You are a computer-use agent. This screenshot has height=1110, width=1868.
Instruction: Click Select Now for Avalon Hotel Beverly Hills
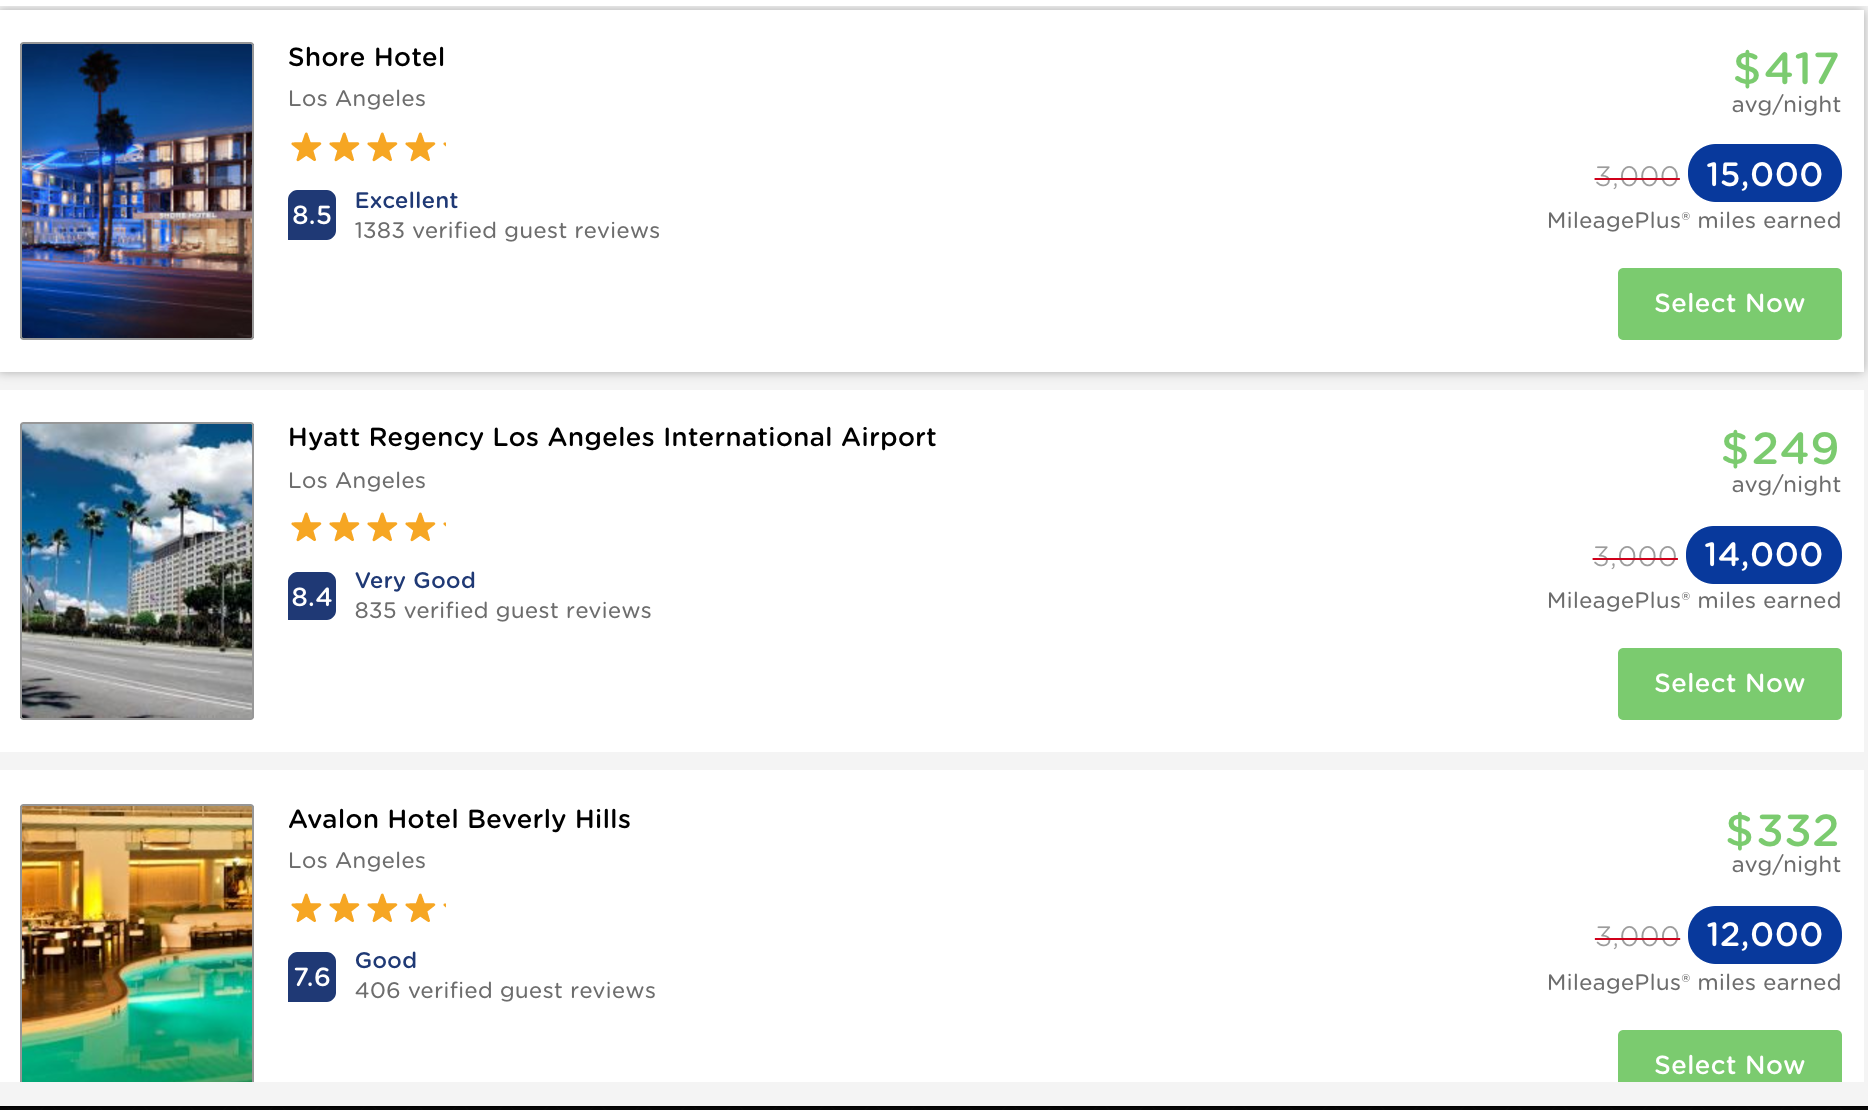pyautogui.click(x=1729, y=1056)
